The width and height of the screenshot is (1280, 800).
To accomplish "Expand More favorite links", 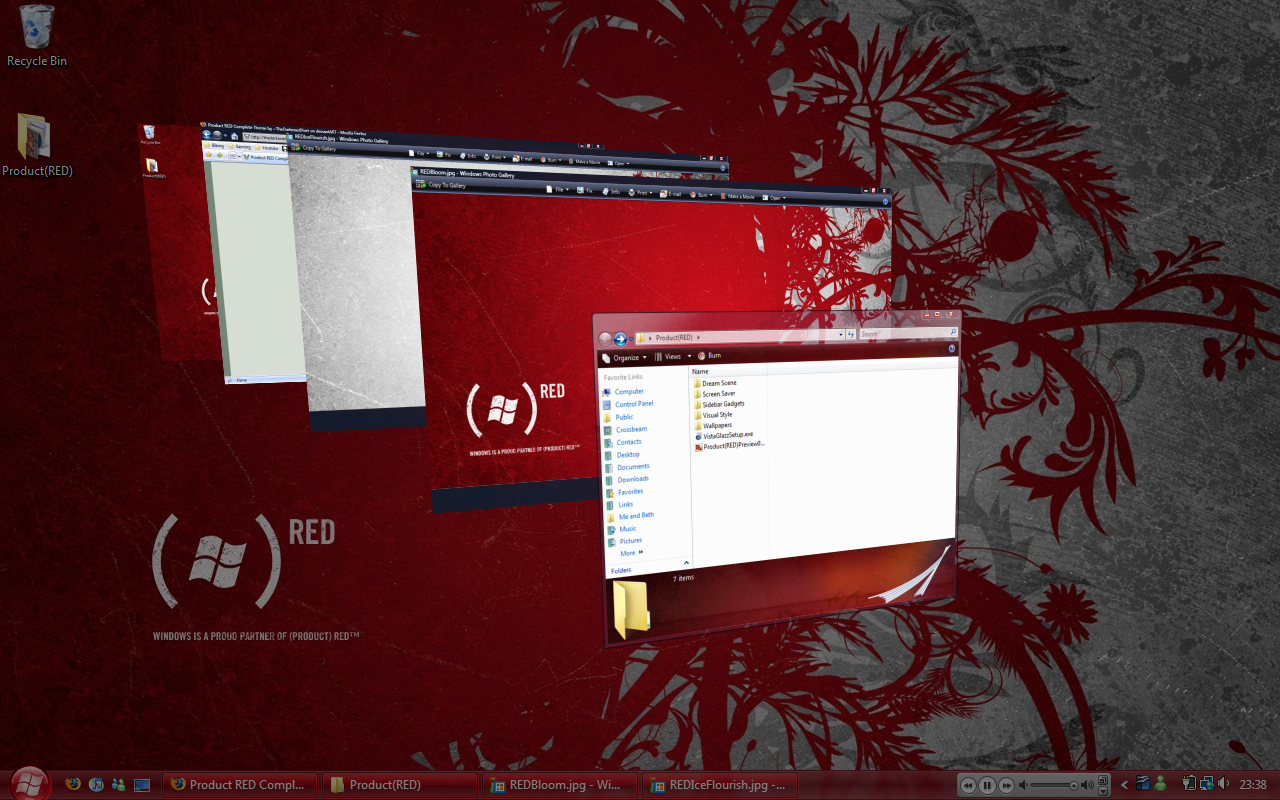I will [x=631, y=553].
